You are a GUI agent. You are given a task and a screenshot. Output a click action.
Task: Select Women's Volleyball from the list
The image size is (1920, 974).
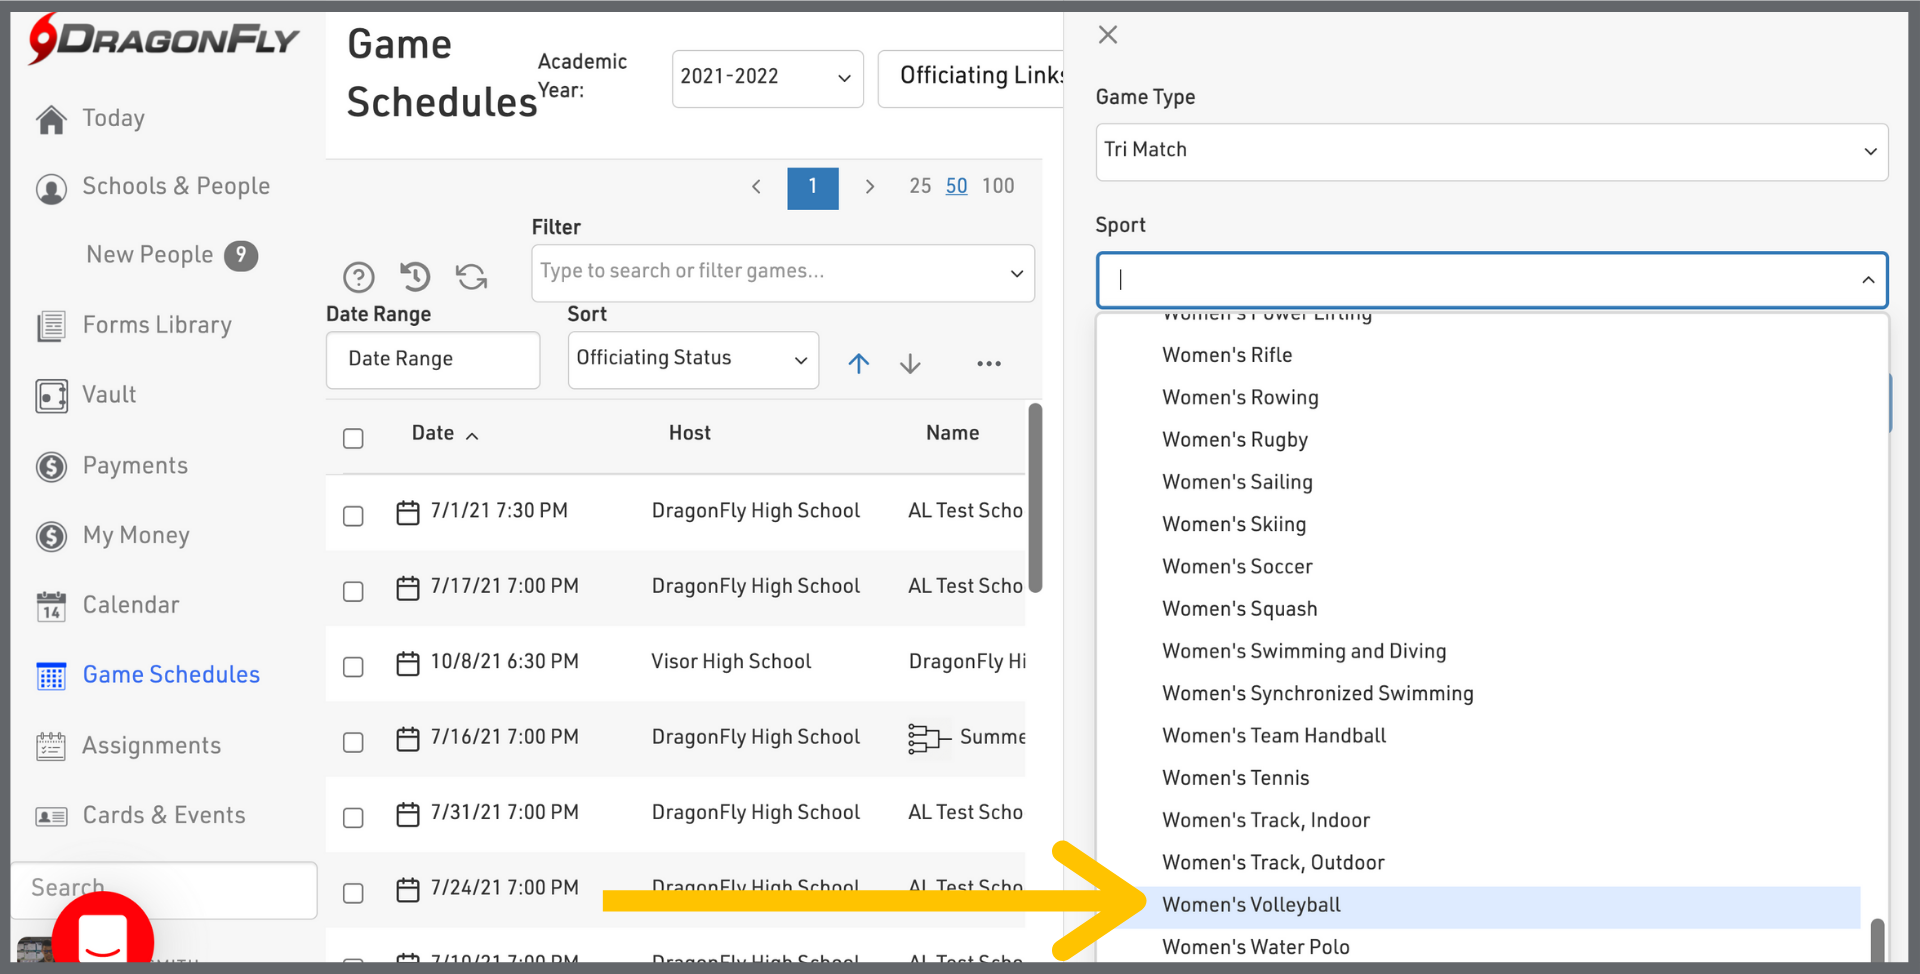[x=1251, y=905]
